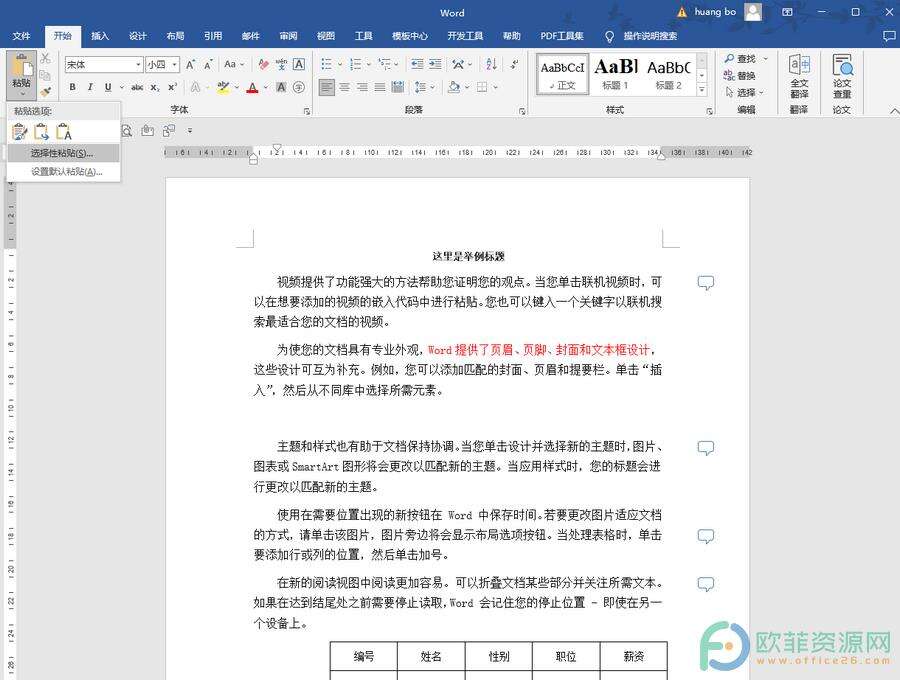This screenshot has height=680, width=900.
Task: Expand the Styles gallery more arrow
Action: 701,90
